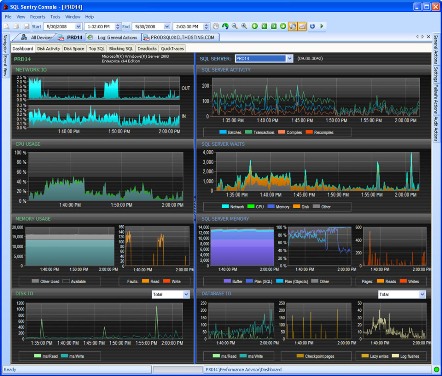Open the End date dropdown

(167, 26)
